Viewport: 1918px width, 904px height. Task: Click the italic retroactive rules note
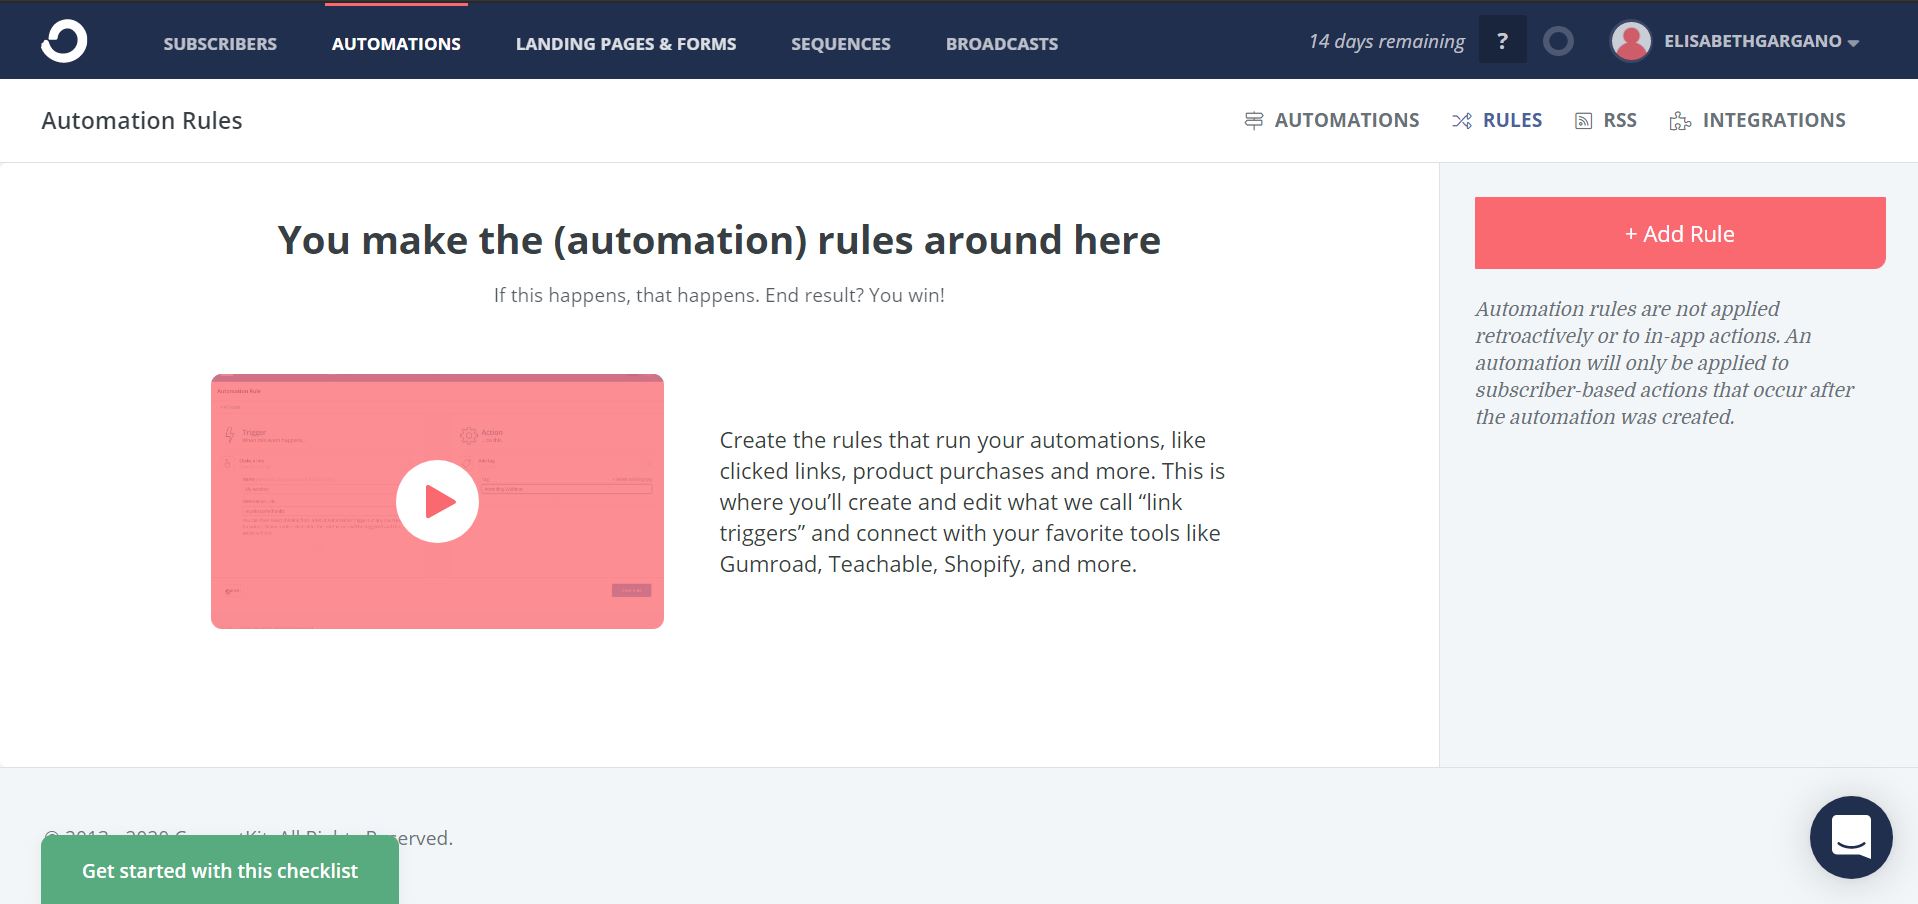(x=1664, y=363)
